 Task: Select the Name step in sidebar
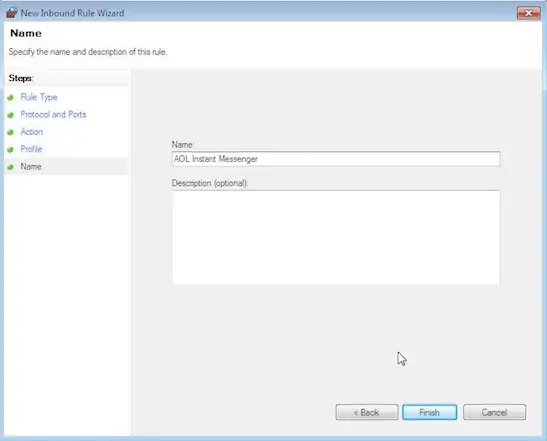[x=31, y=166]
